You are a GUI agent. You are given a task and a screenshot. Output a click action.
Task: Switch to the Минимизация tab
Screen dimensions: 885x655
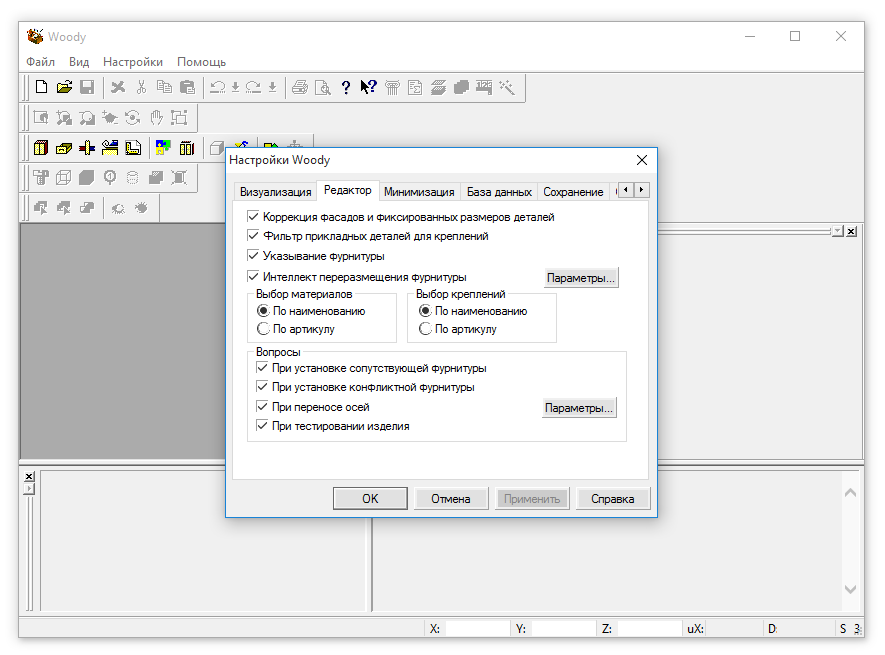pos(419,192)
